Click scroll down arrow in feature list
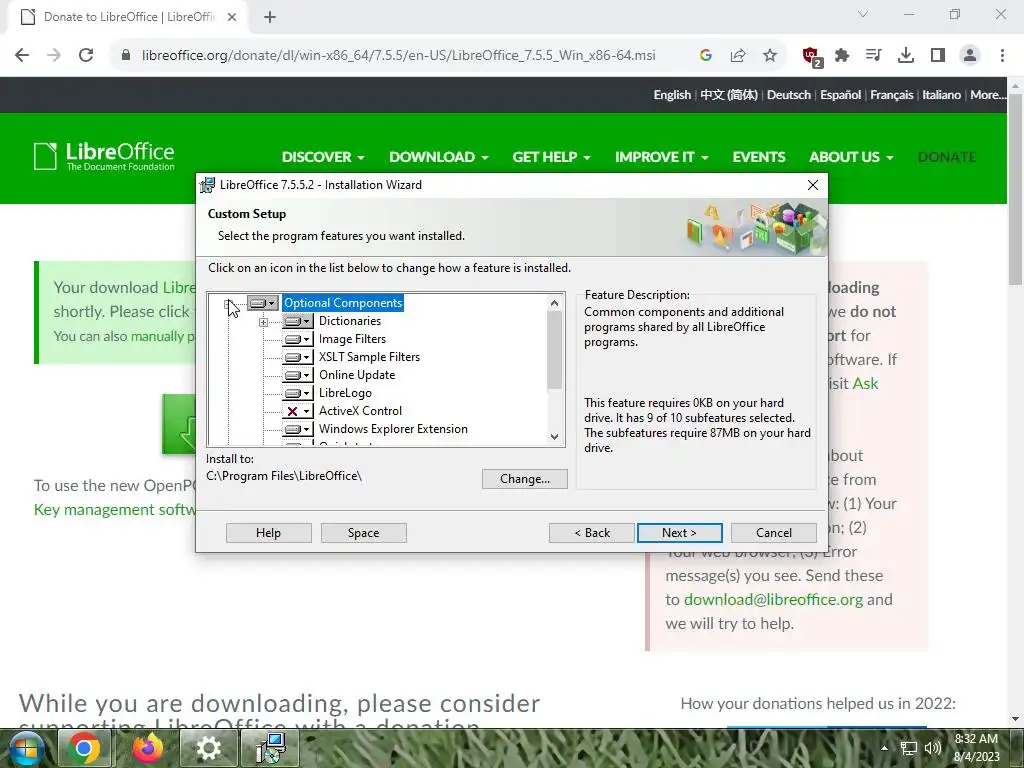The height and width of the screenshot is (768, 1024). pos(554,437)
